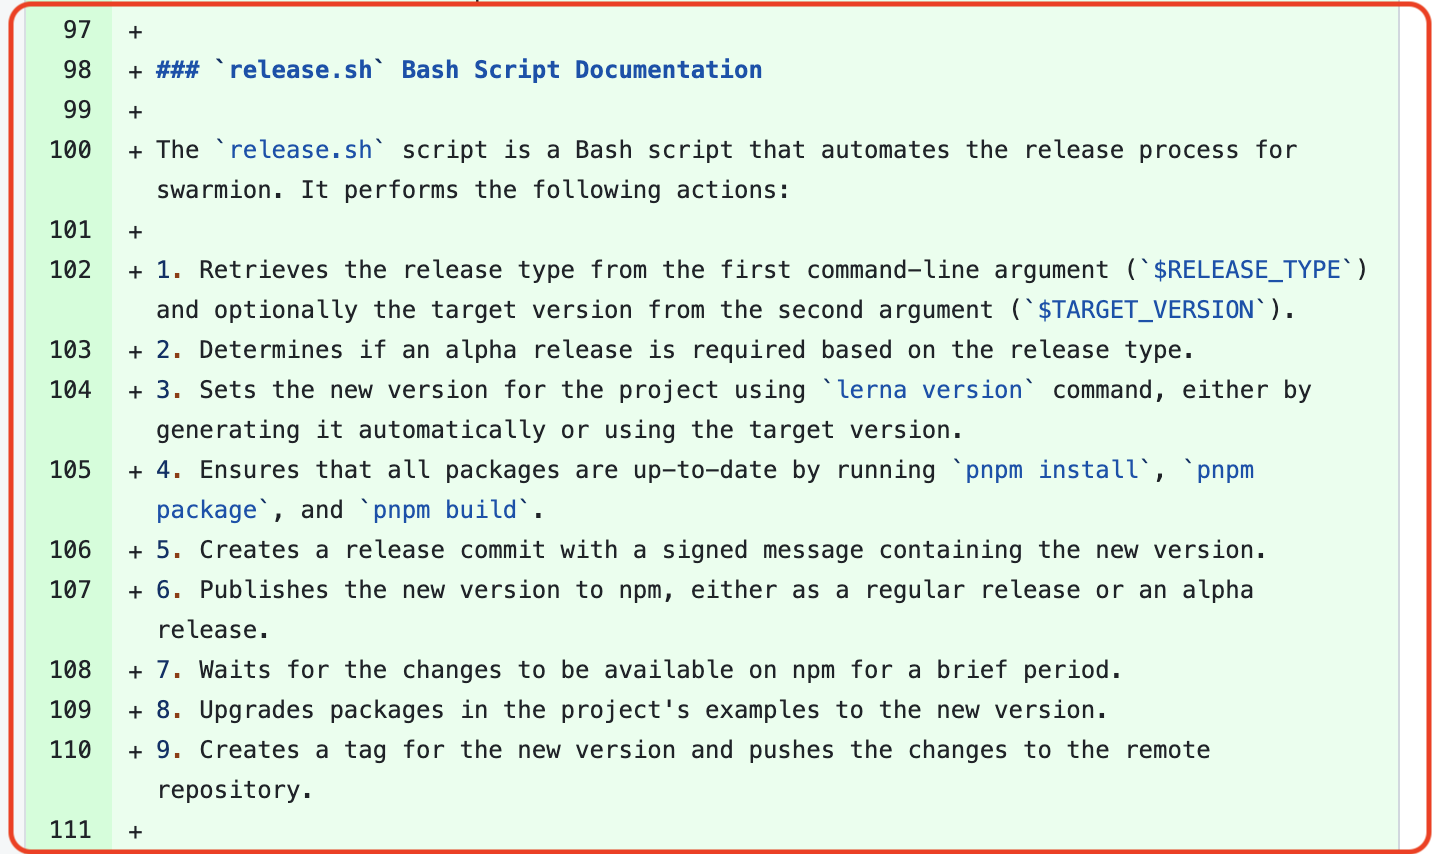Click the `pnpm install` inline code
Image resolution: width=1446 pixels, height=854 pixels.
(1051, 470)
